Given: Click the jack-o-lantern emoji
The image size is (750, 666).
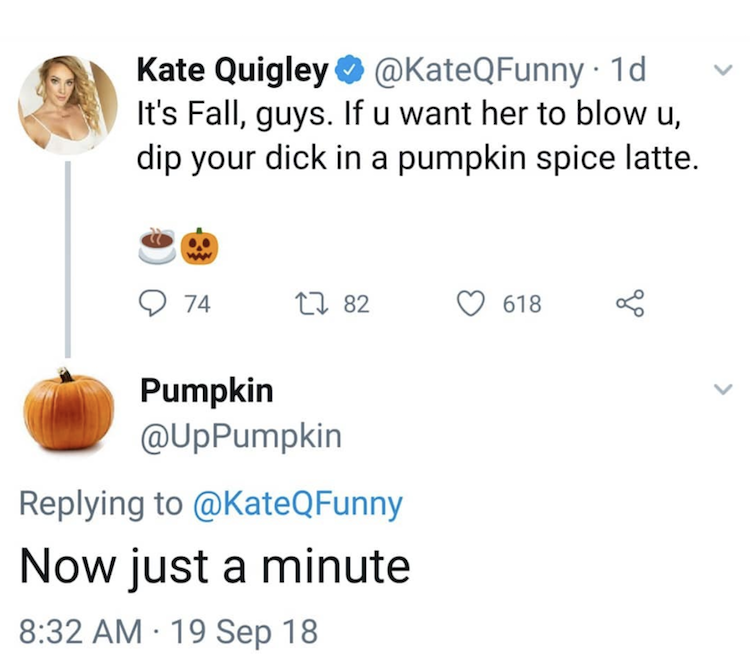Looking at the screenshot, I should point(201,246).
